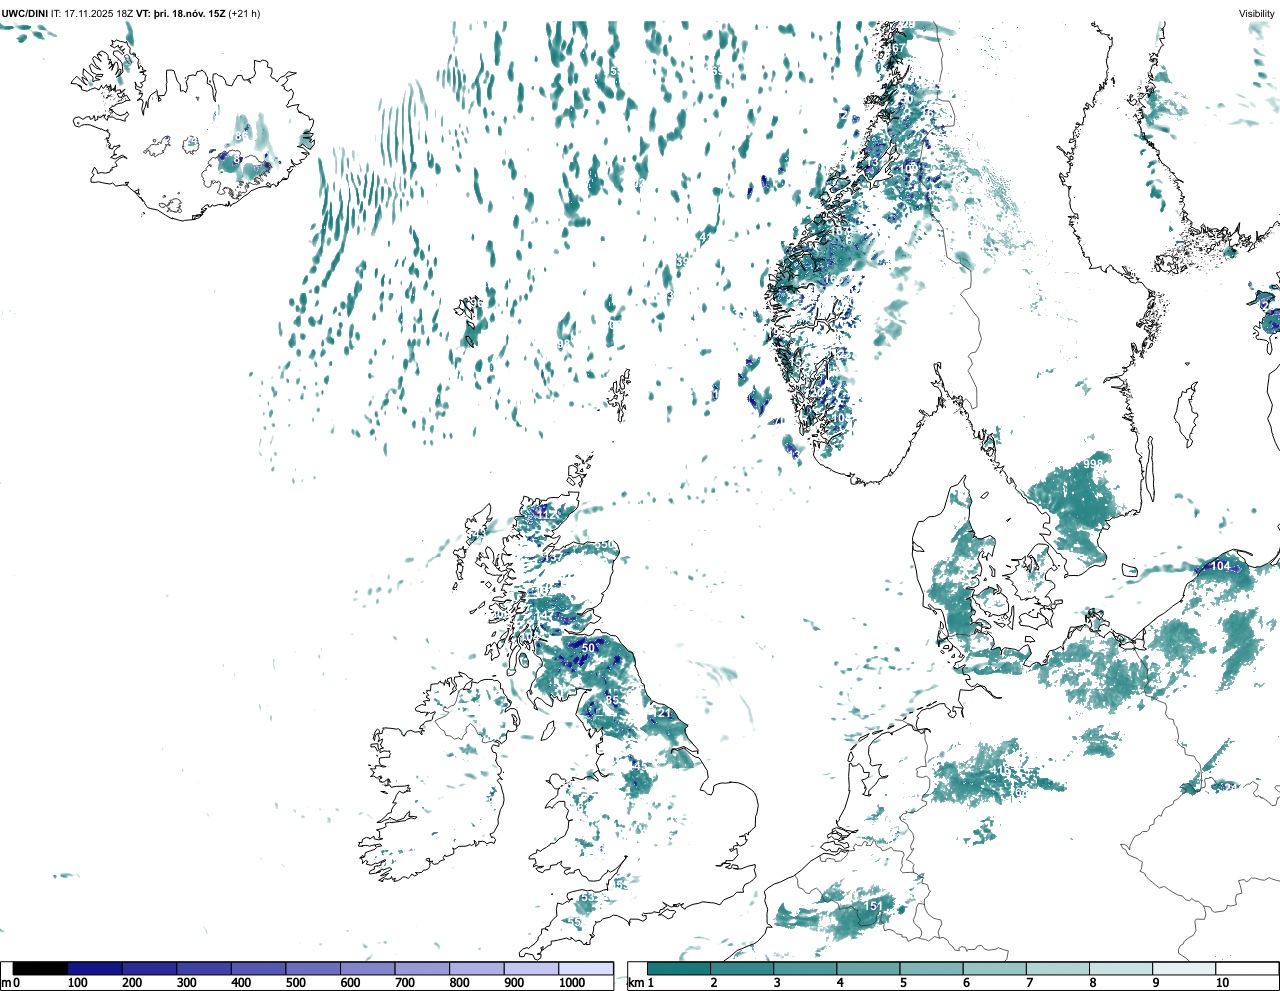Pick the 600–700 m legend swatch

368,968
